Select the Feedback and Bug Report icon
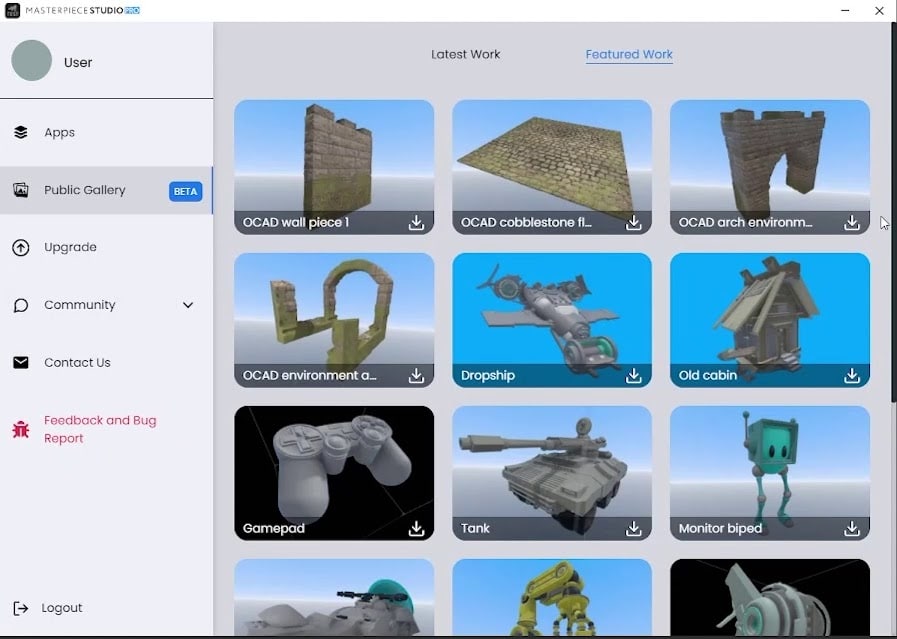The image size is (897, 639). pyautogui.click(x=18, y=428)
